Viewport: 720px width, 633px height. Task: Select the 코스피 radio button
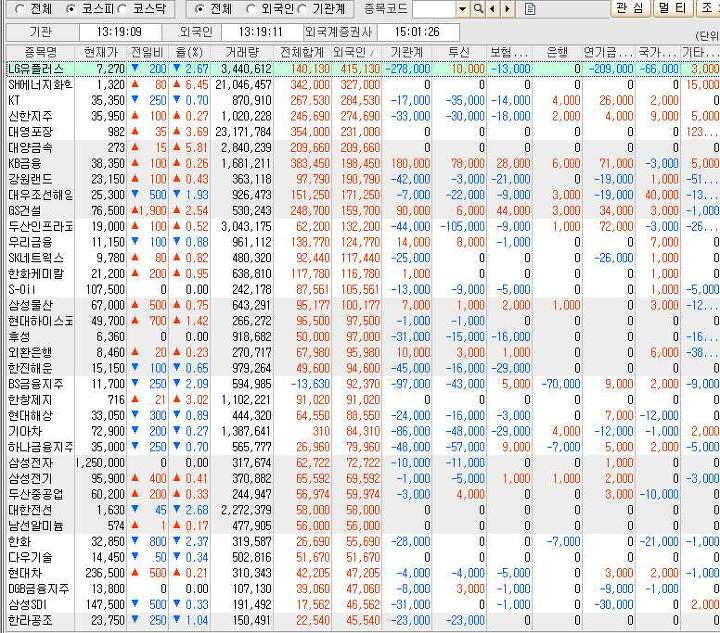pyautogui.click(x=70, y=9)
